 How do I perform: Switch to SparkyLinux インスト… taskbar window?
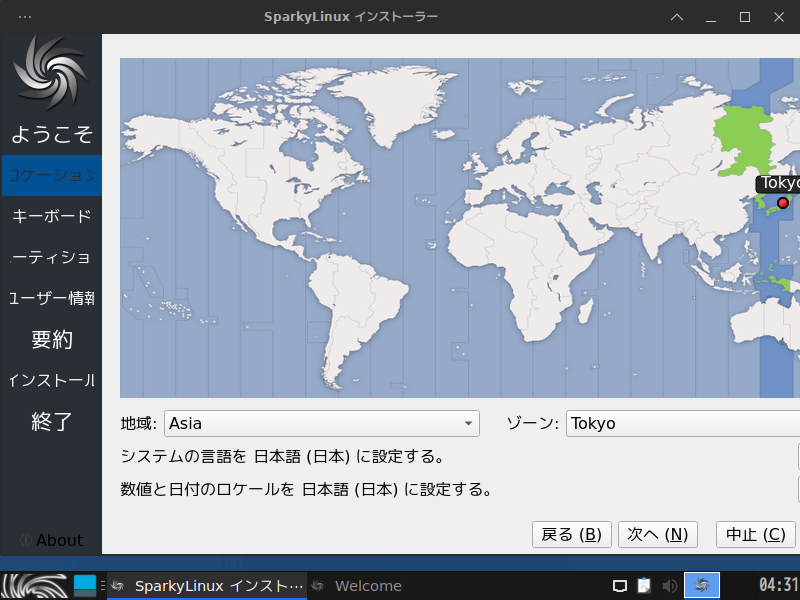click(207, 586)
